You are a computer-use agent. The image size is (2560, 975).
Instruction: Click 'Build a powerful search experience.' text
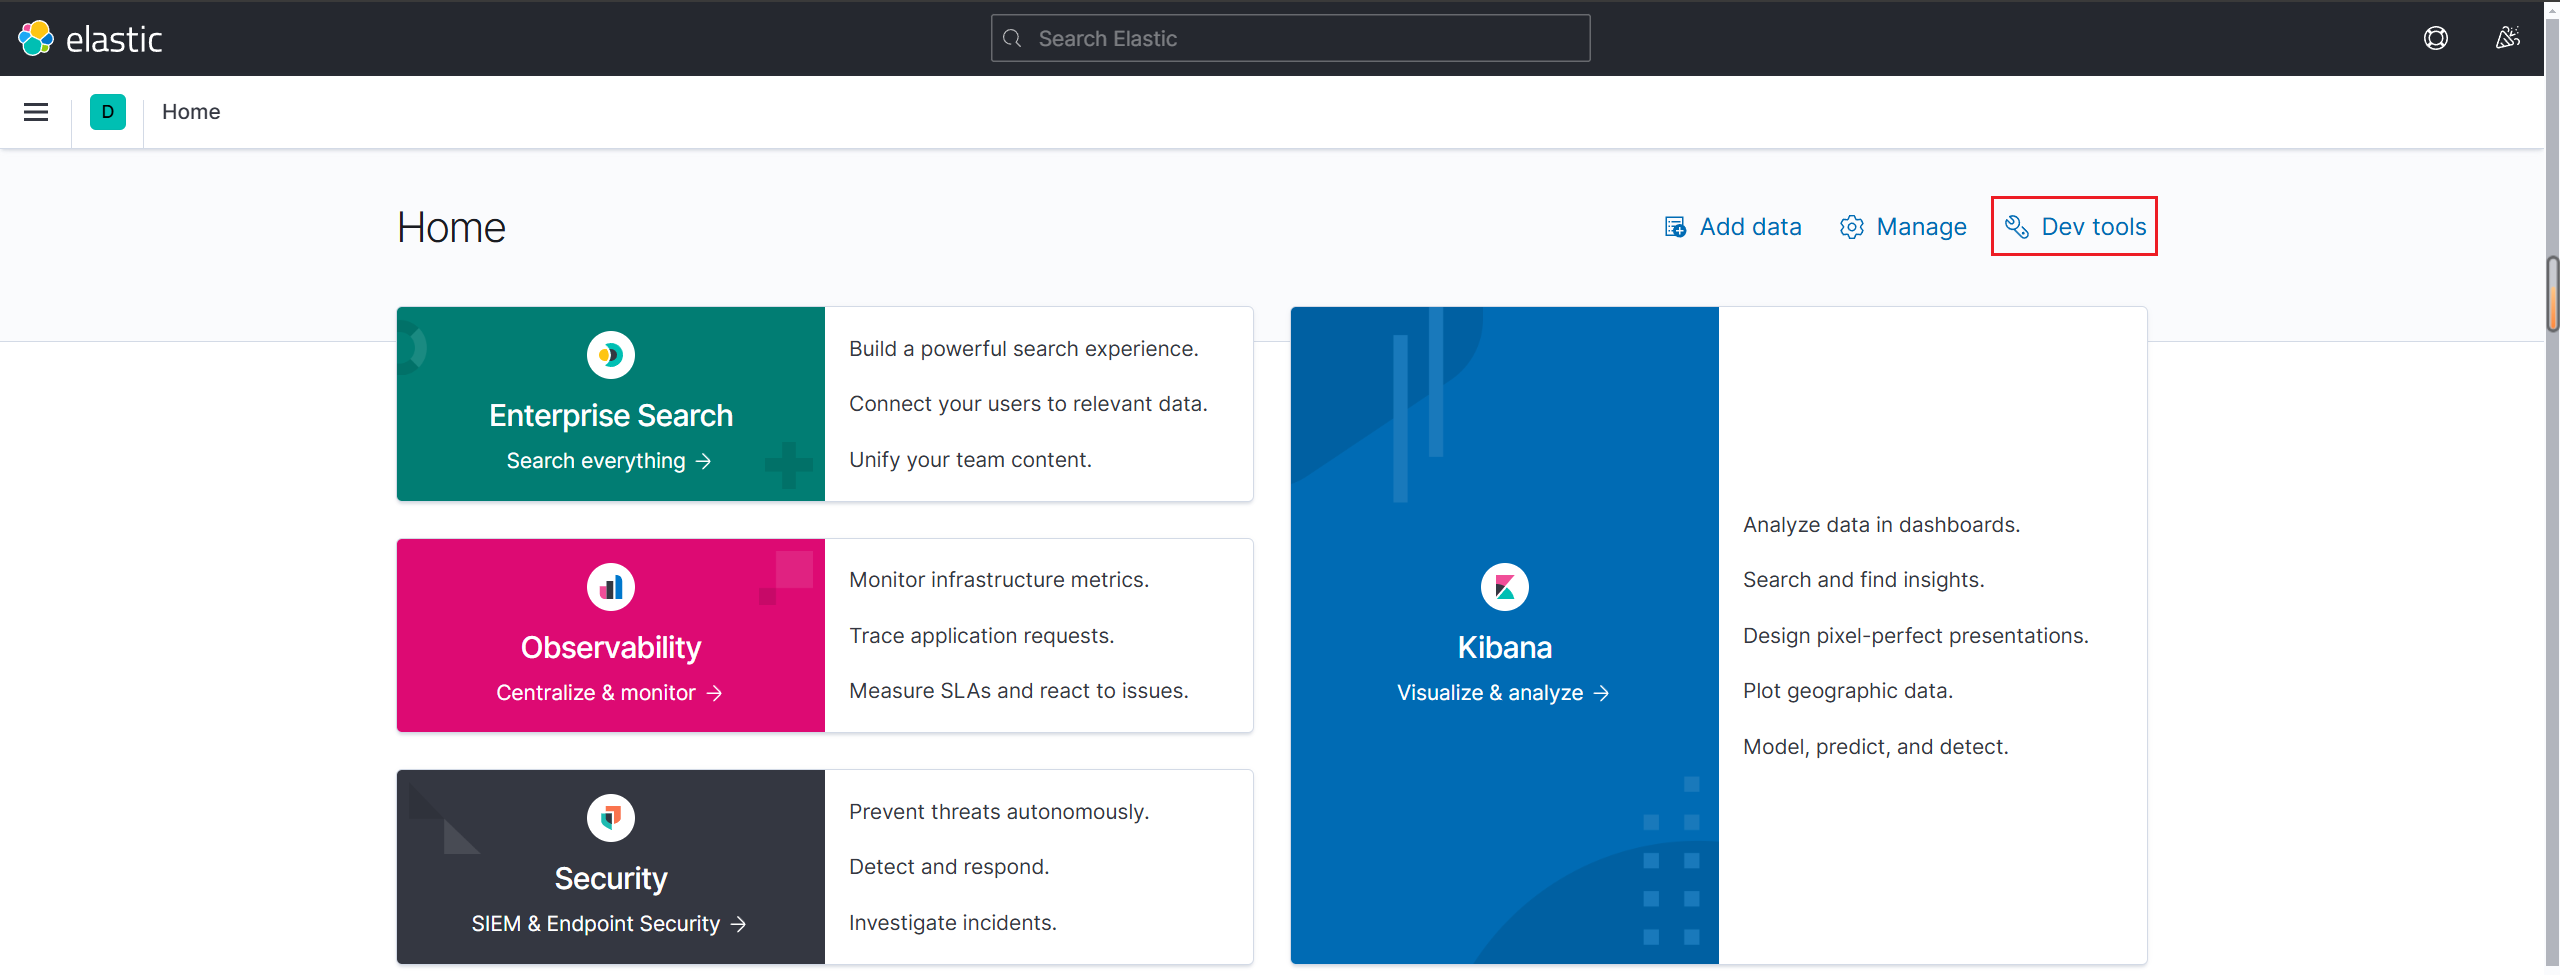click(1024, 349)
